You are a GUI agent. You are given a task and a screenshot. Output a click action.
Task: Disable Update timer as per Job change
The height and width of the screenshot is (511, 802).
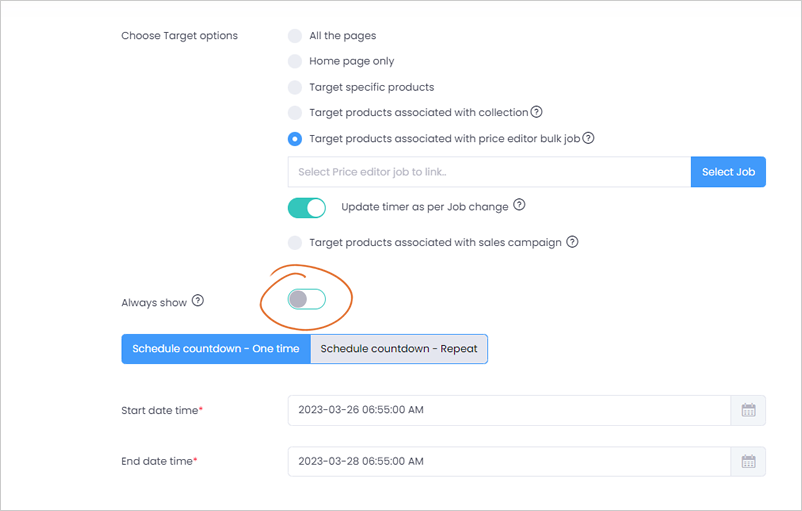coord(307,208)
